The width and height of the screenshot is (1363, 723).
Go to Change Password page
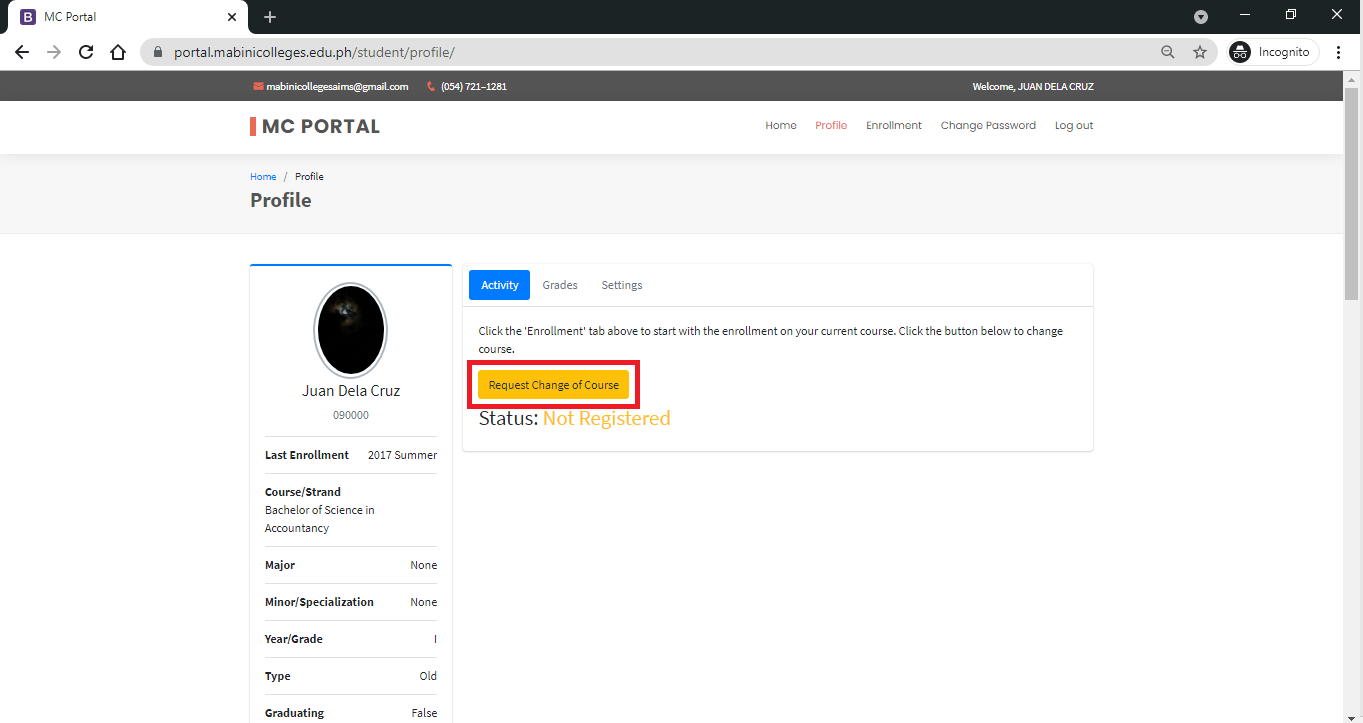[x=987, y=126]
